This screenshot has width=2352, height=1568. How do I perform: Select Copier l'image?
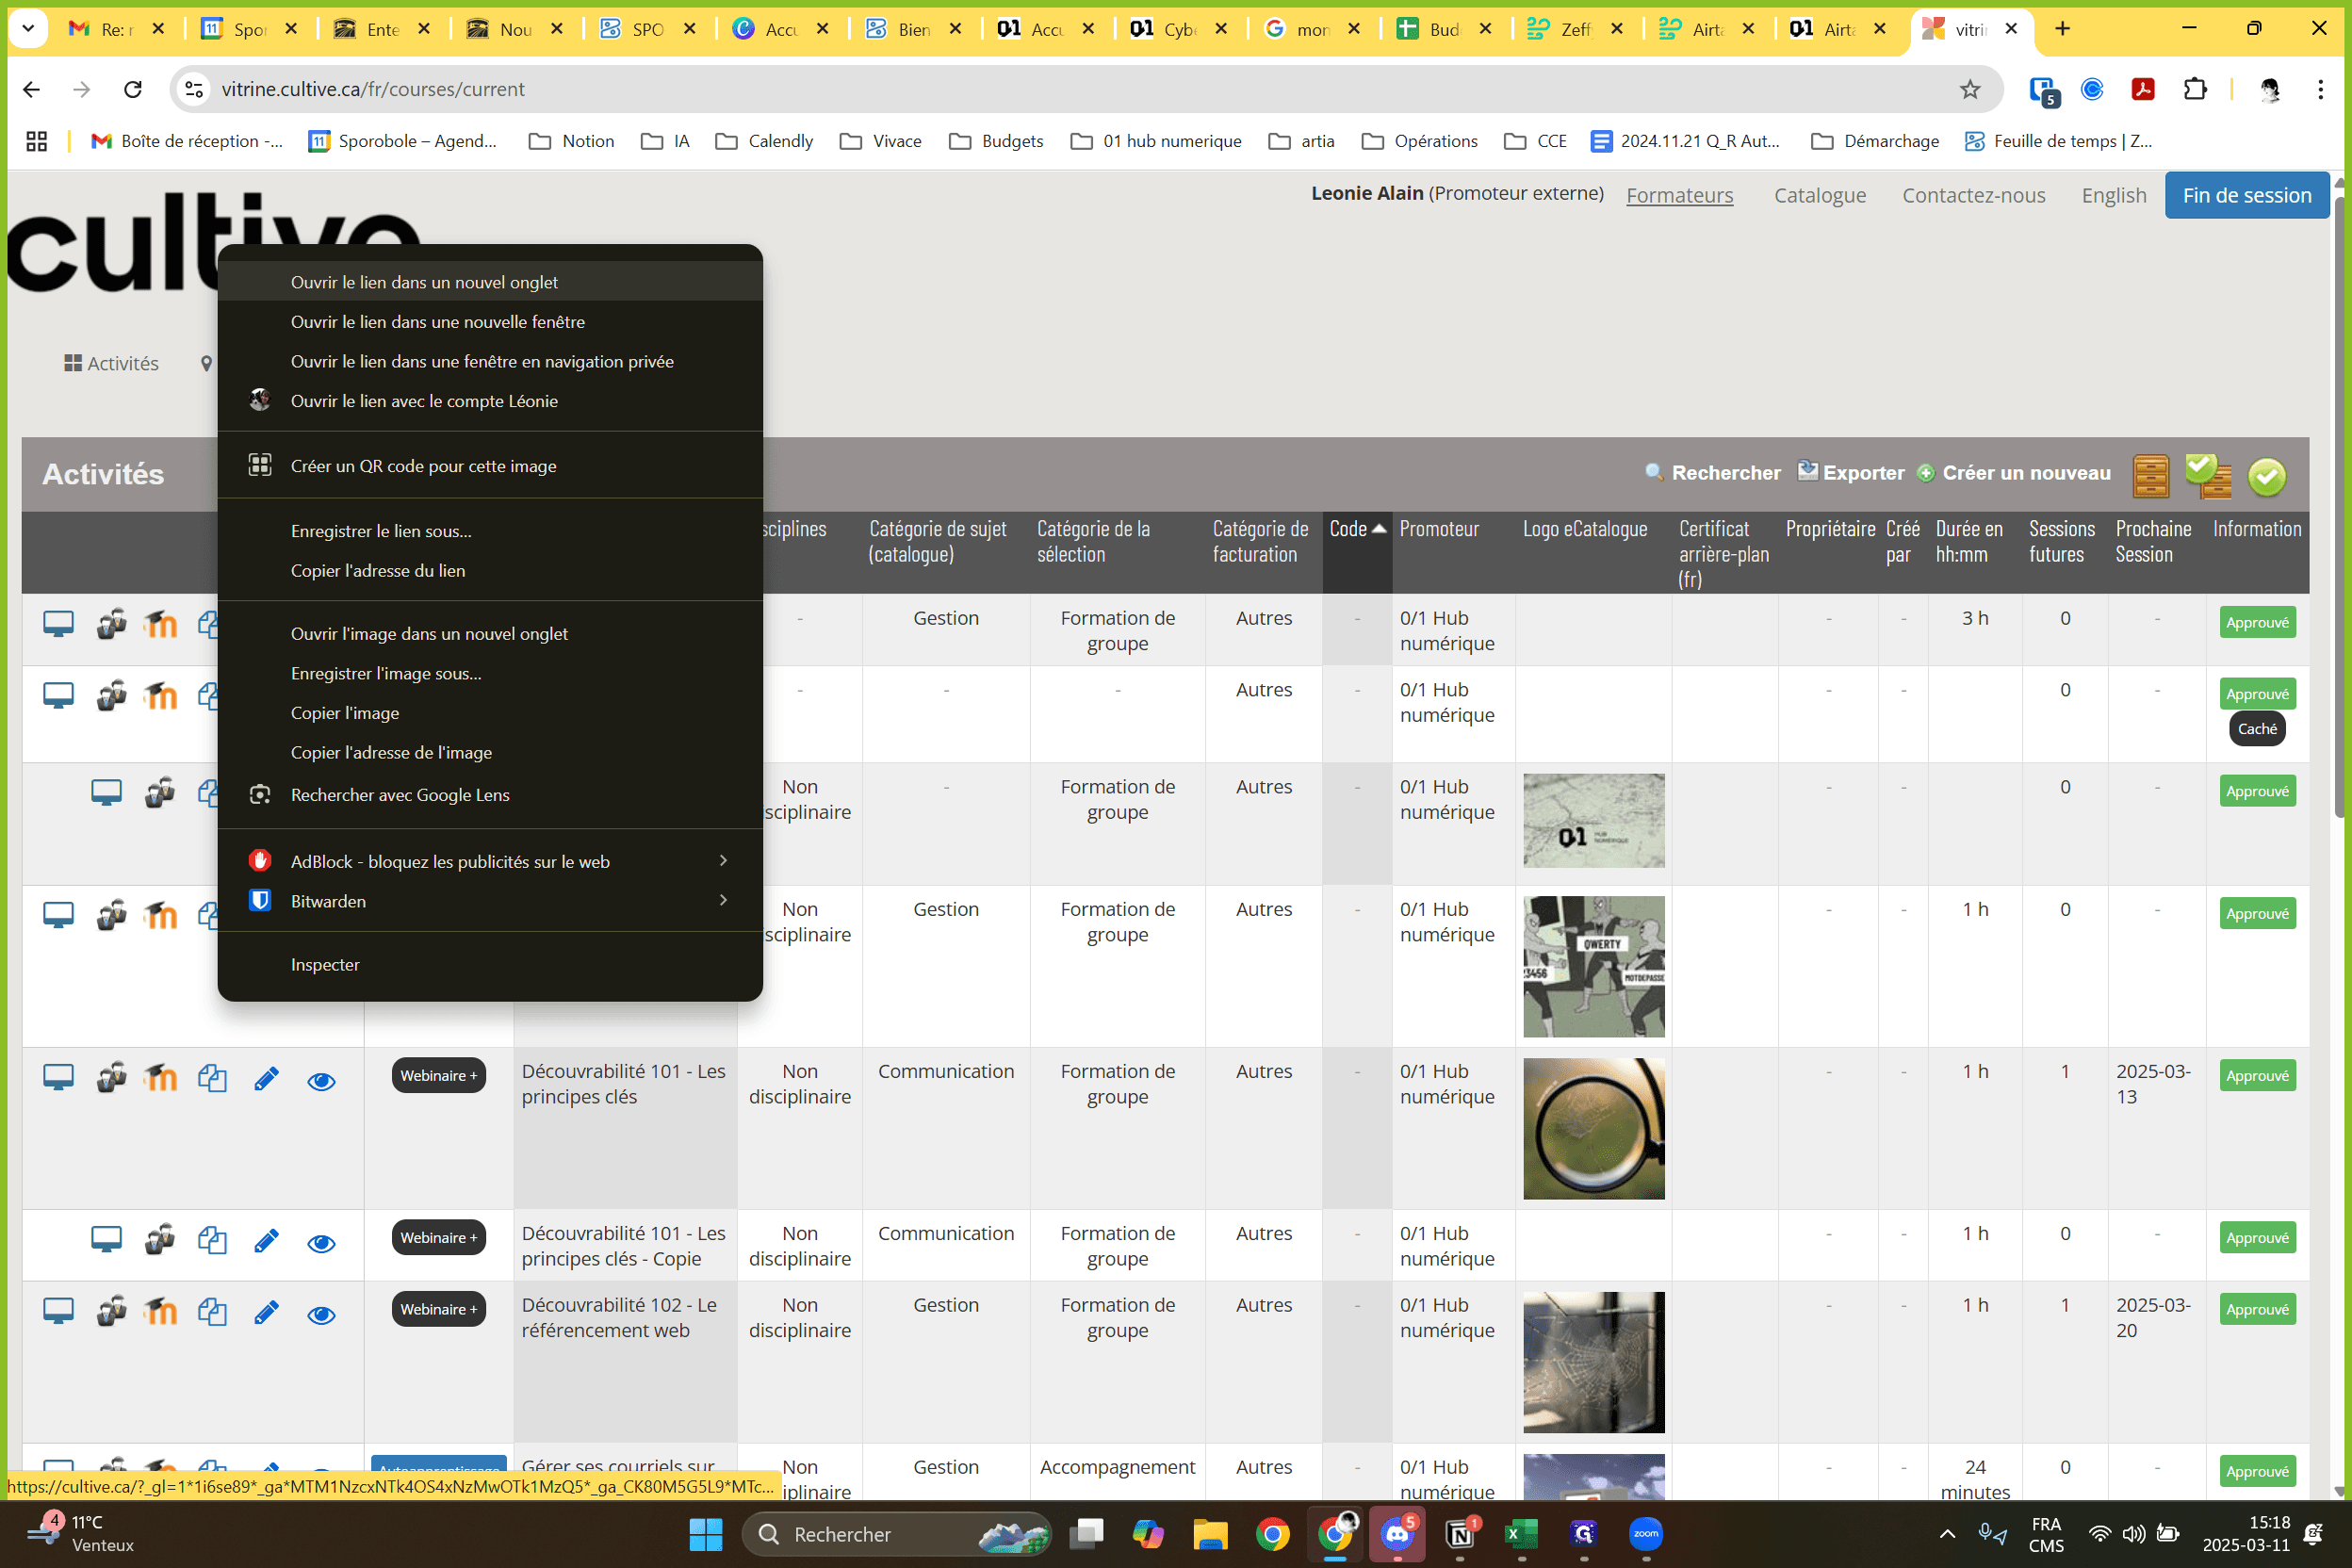click(x=490, y=713)
